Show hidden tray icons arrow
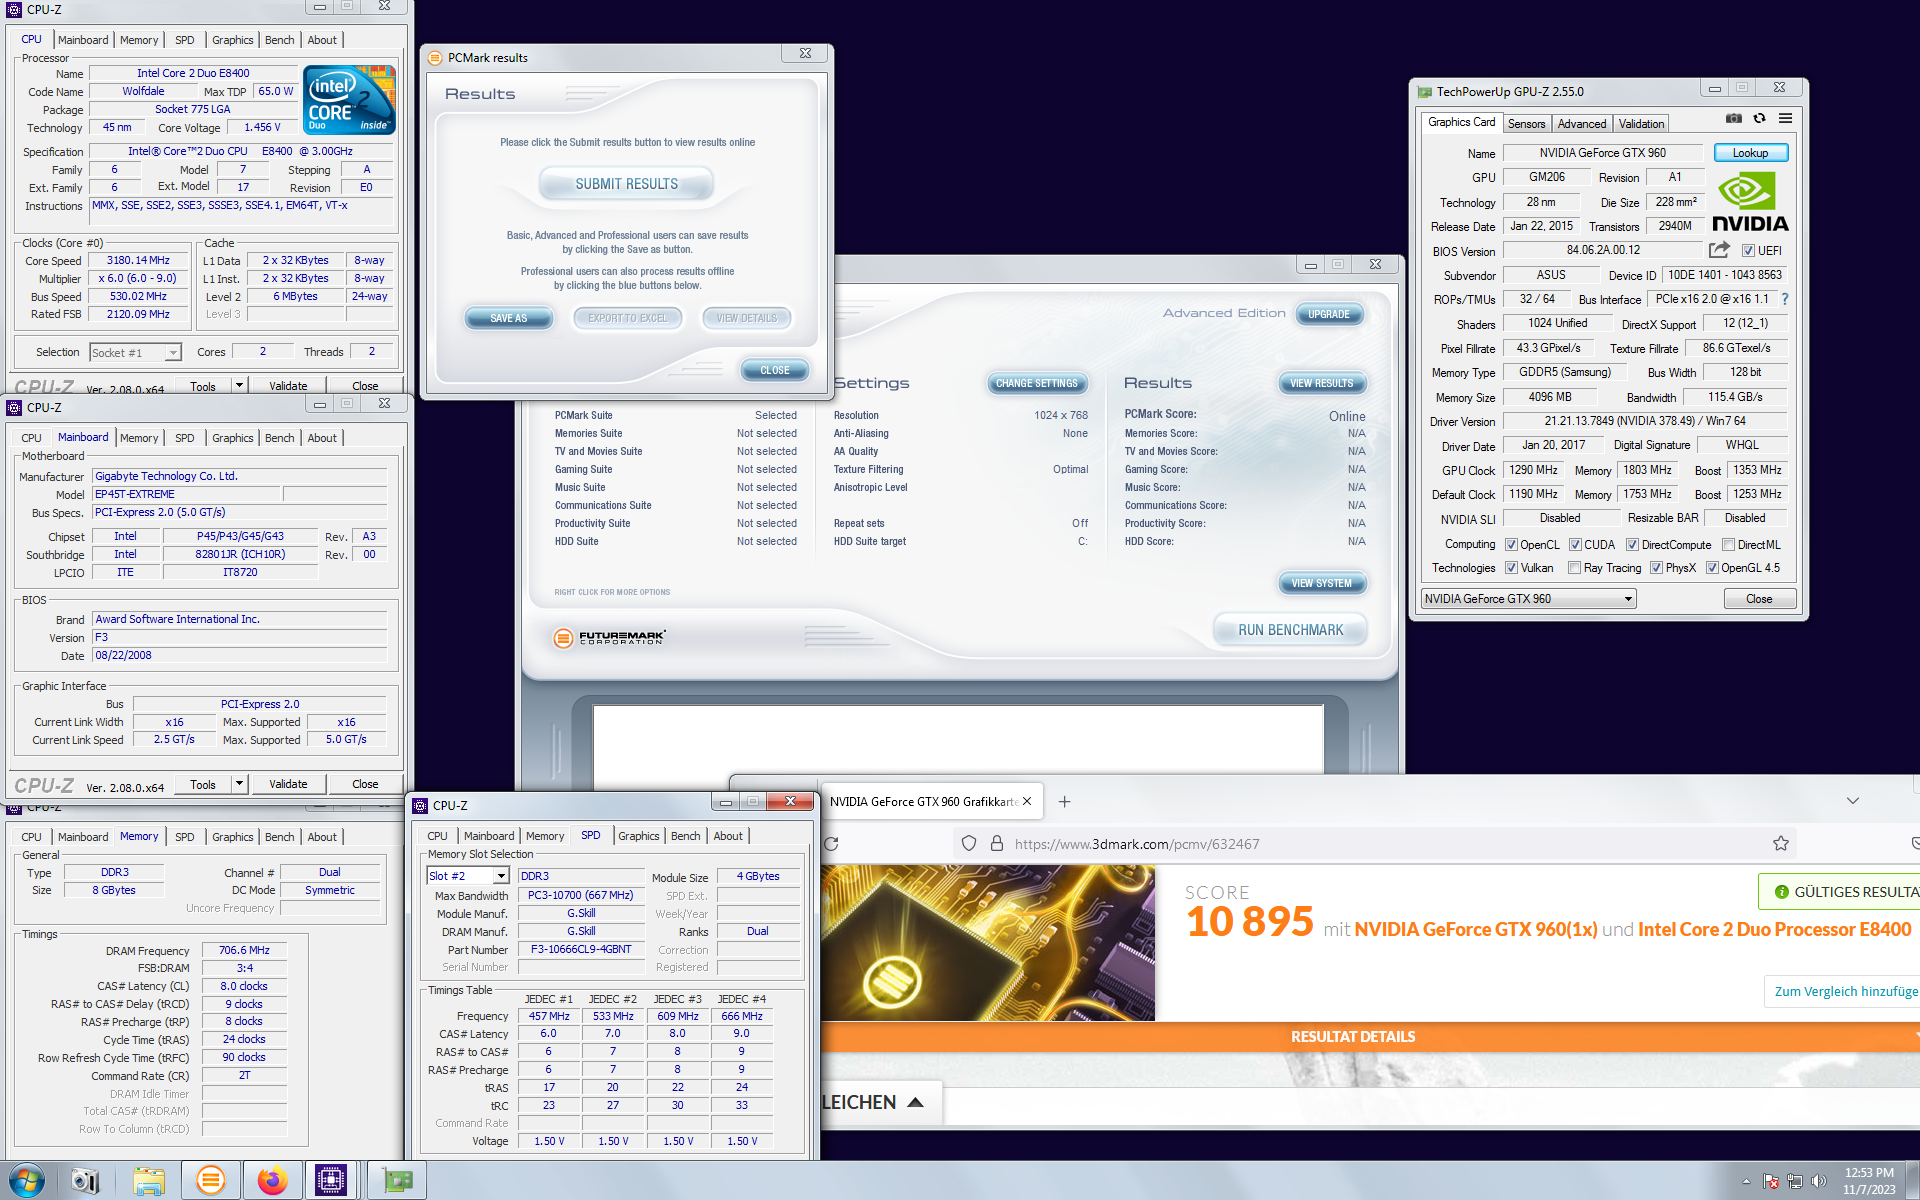 (1746, 1181)
